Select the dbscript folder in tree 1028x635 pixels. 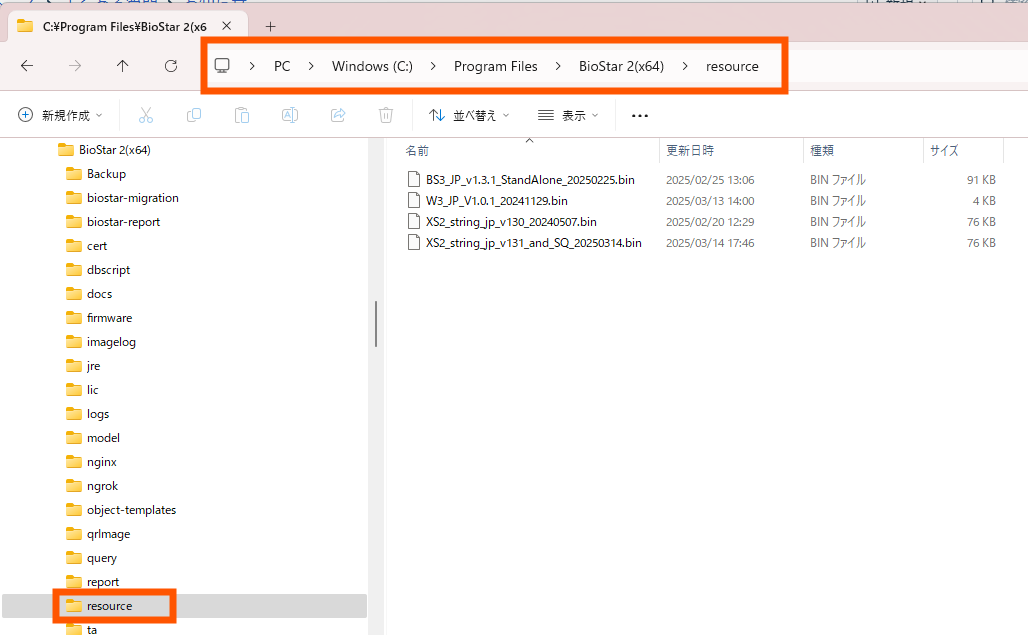pyautogui.click(x=108, y=270)
